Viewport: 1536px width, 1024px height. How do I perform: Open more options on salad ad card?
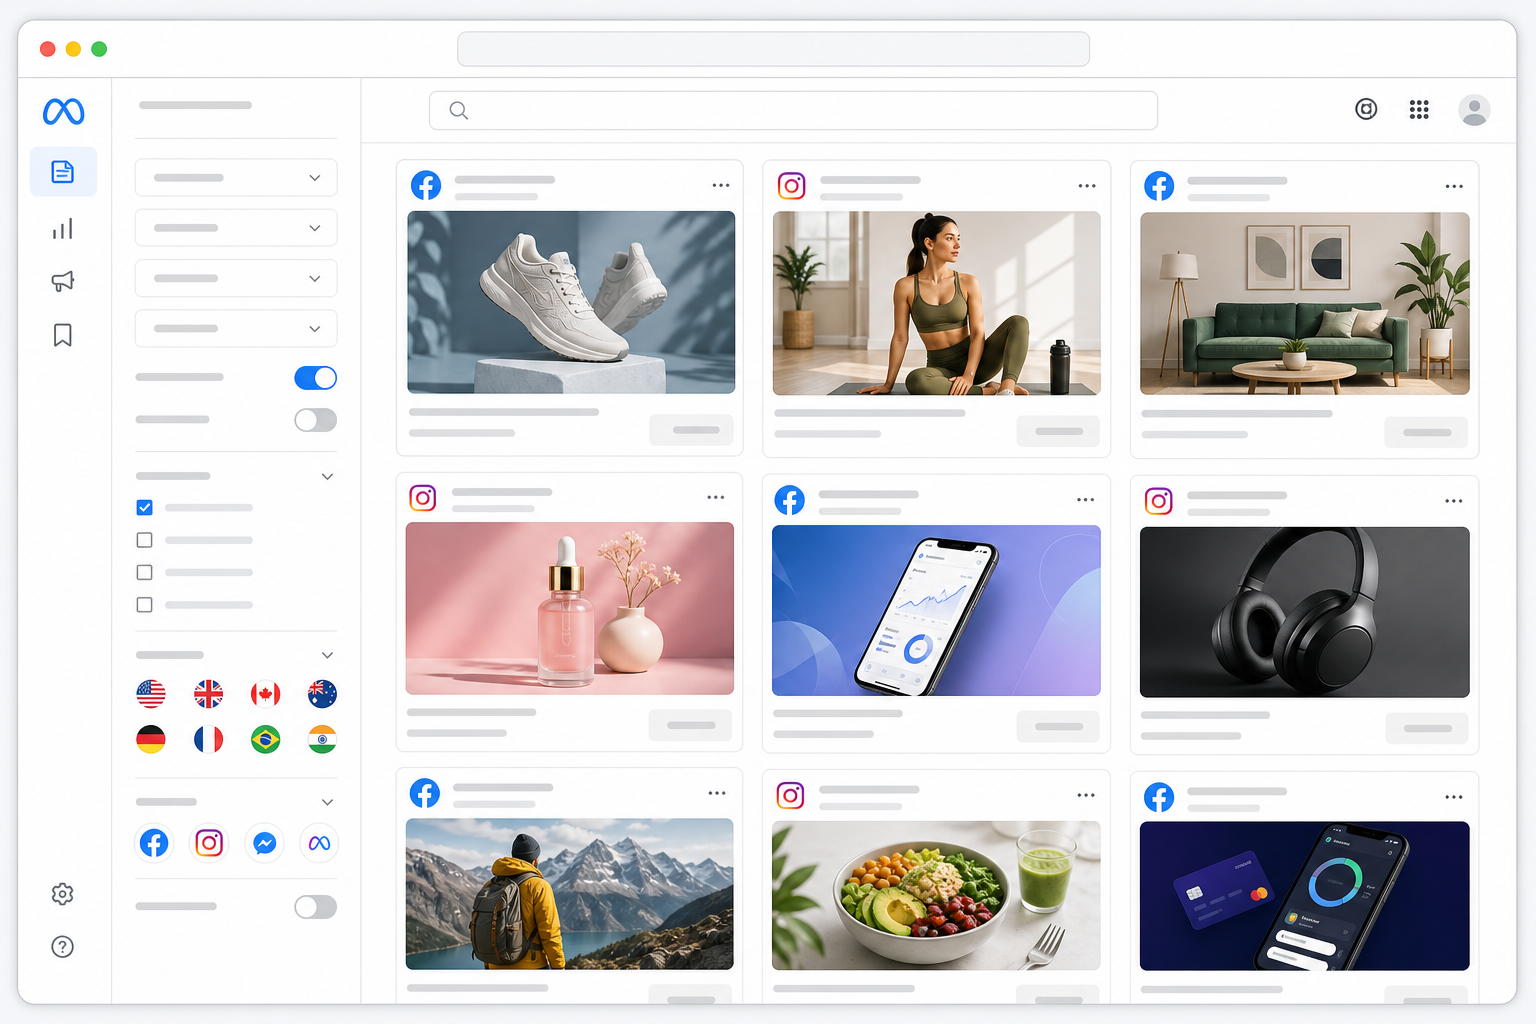(1086, 795)
